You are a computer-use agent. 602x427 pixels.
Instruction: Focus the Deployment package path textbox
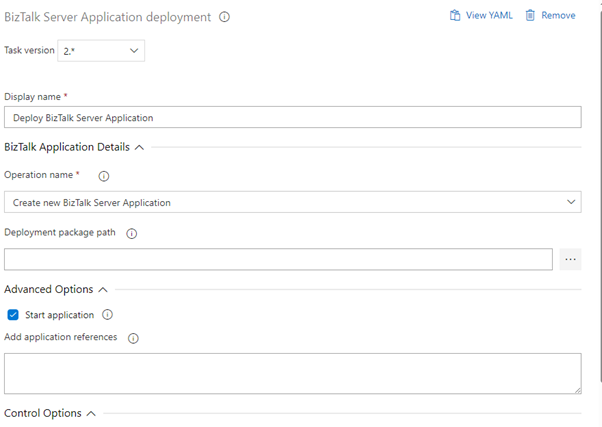tap(278, 260)
